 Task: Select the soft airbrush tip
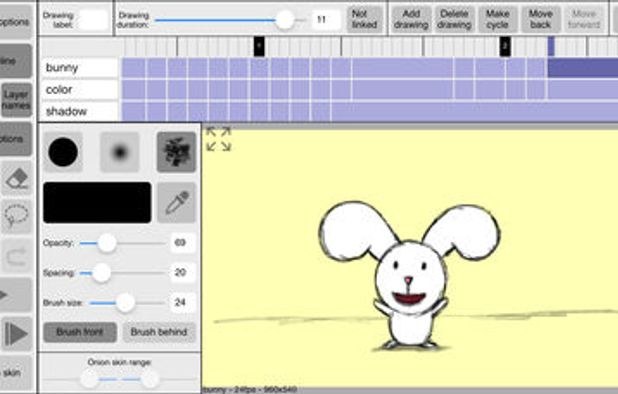point(120,152)
